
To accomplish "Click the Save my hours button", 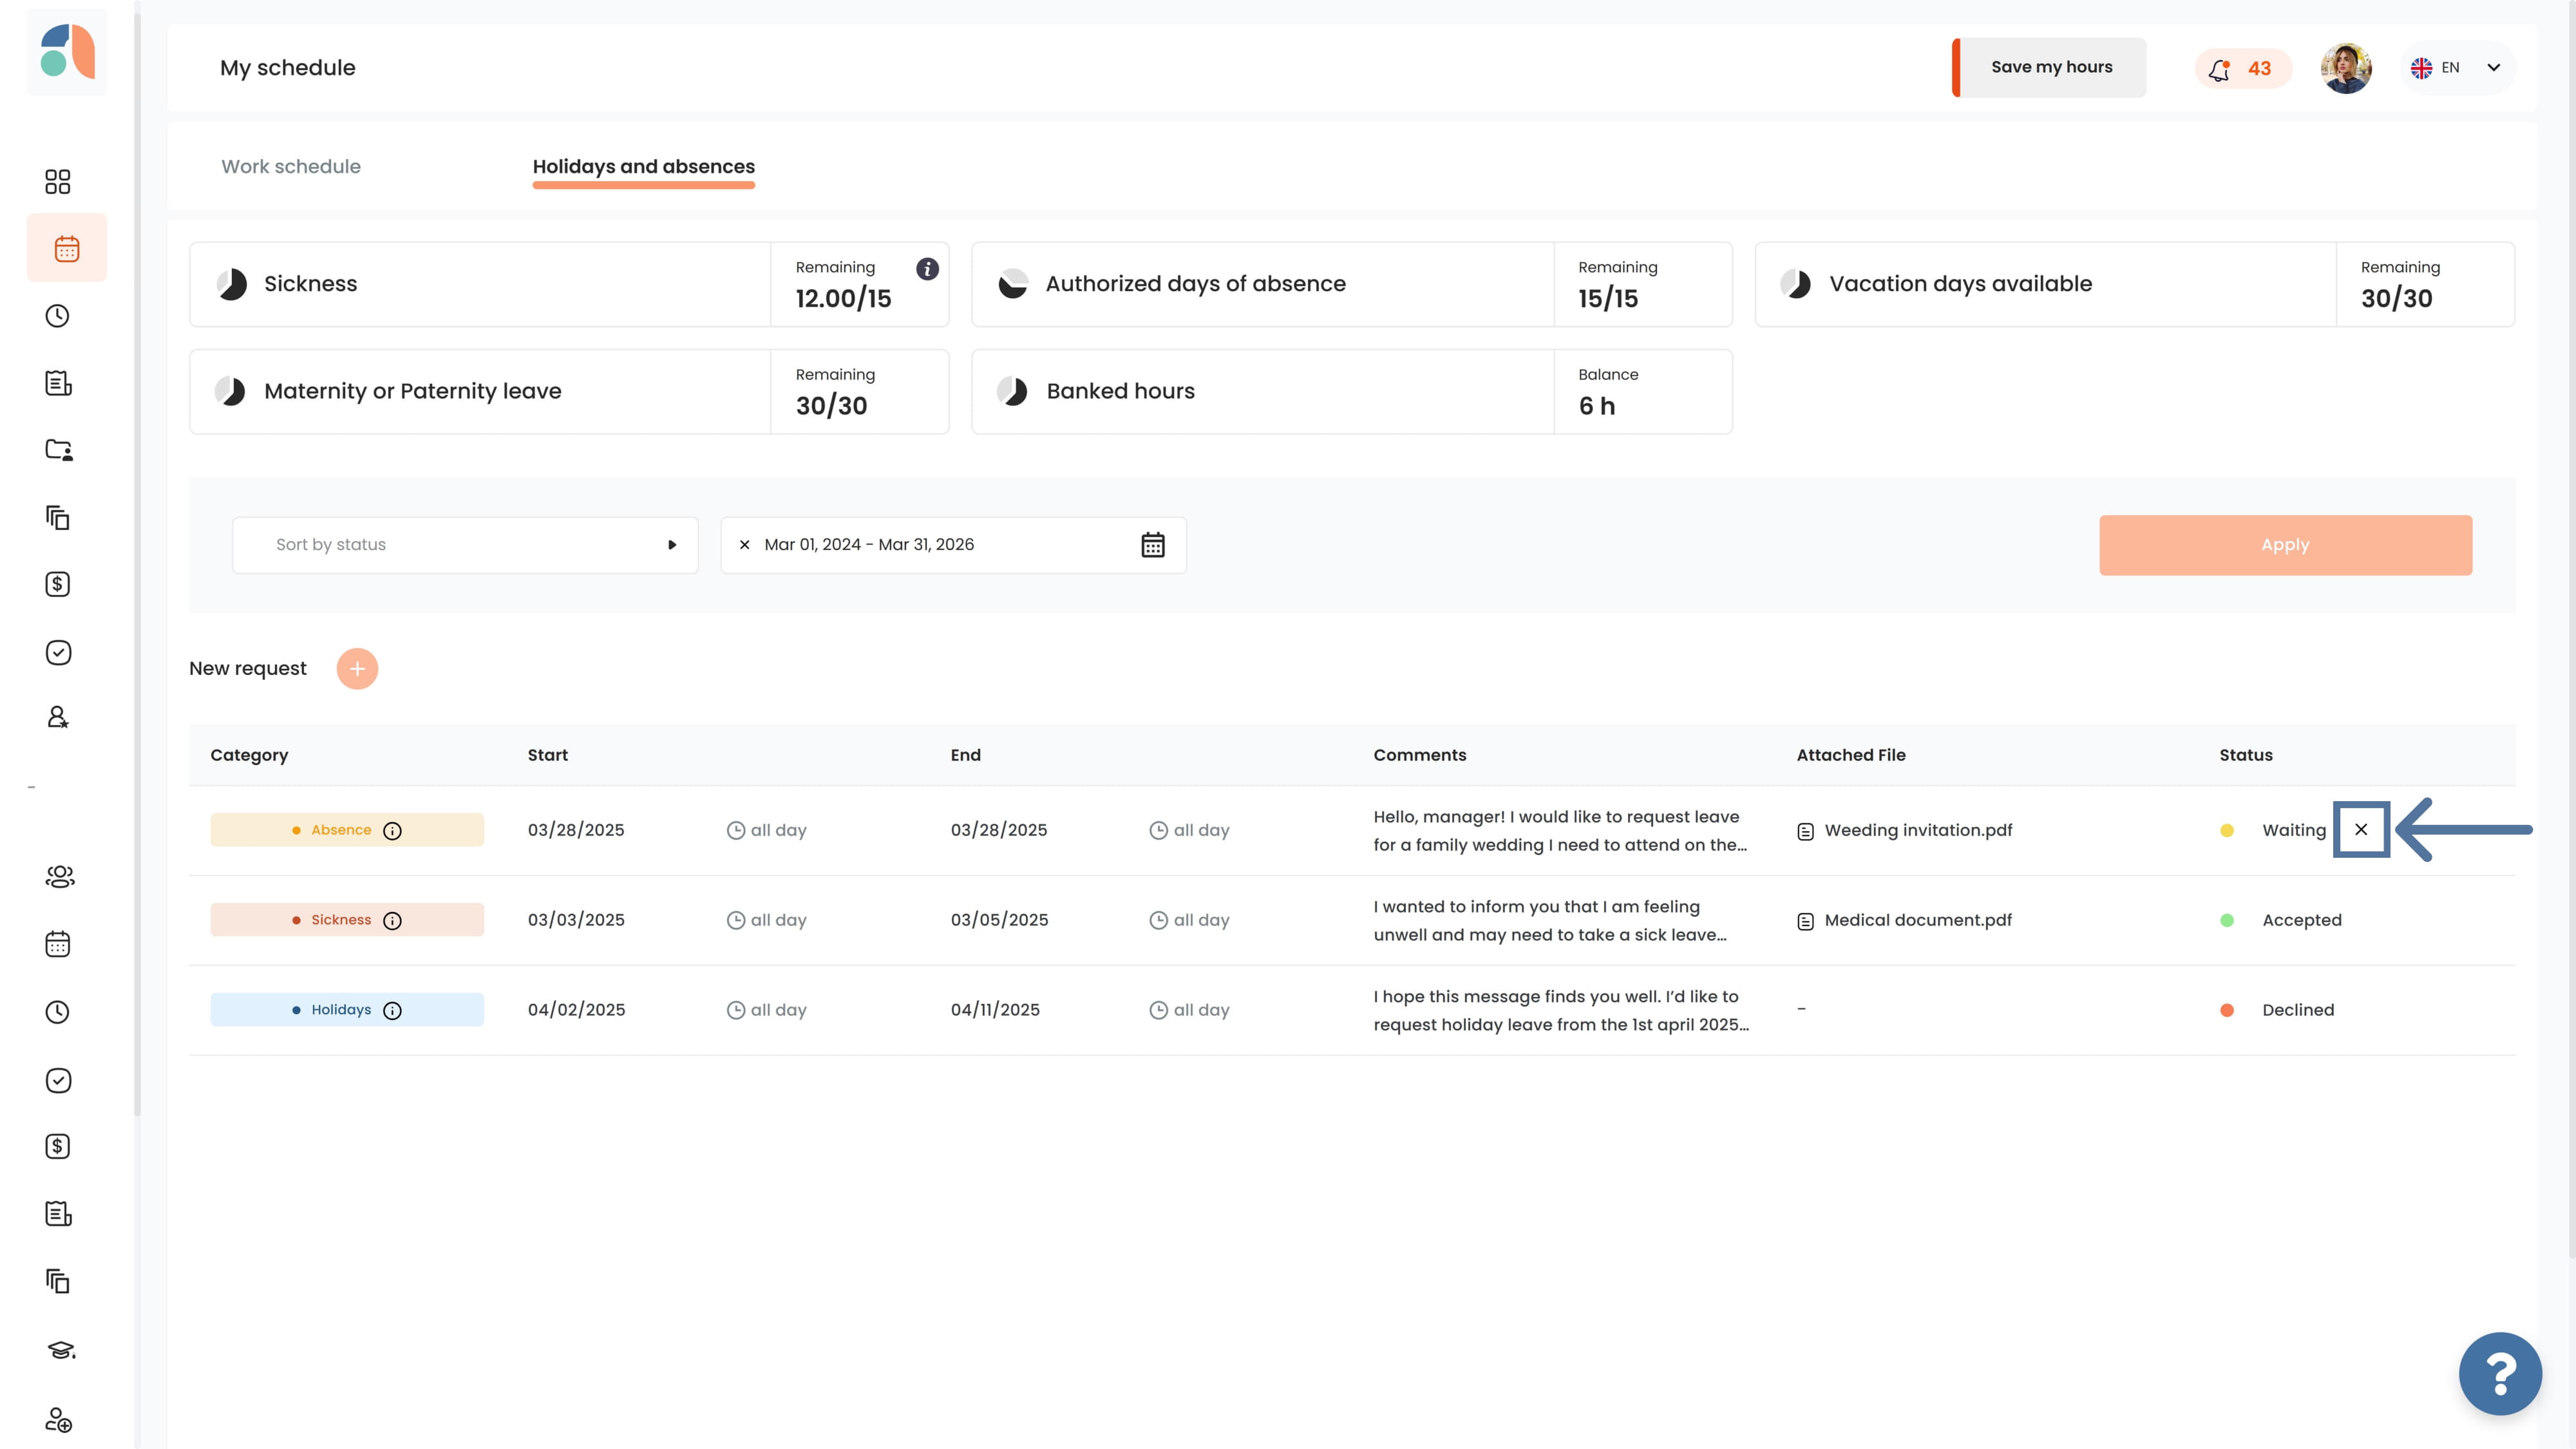I will (x=2049, y=67).
